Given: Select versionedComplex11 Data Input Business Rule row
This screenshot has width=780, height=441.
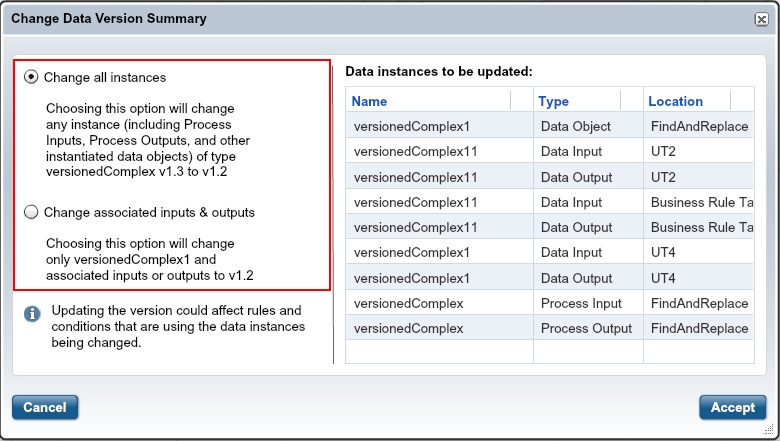Looking at the screenshot, I should point(549,202).
